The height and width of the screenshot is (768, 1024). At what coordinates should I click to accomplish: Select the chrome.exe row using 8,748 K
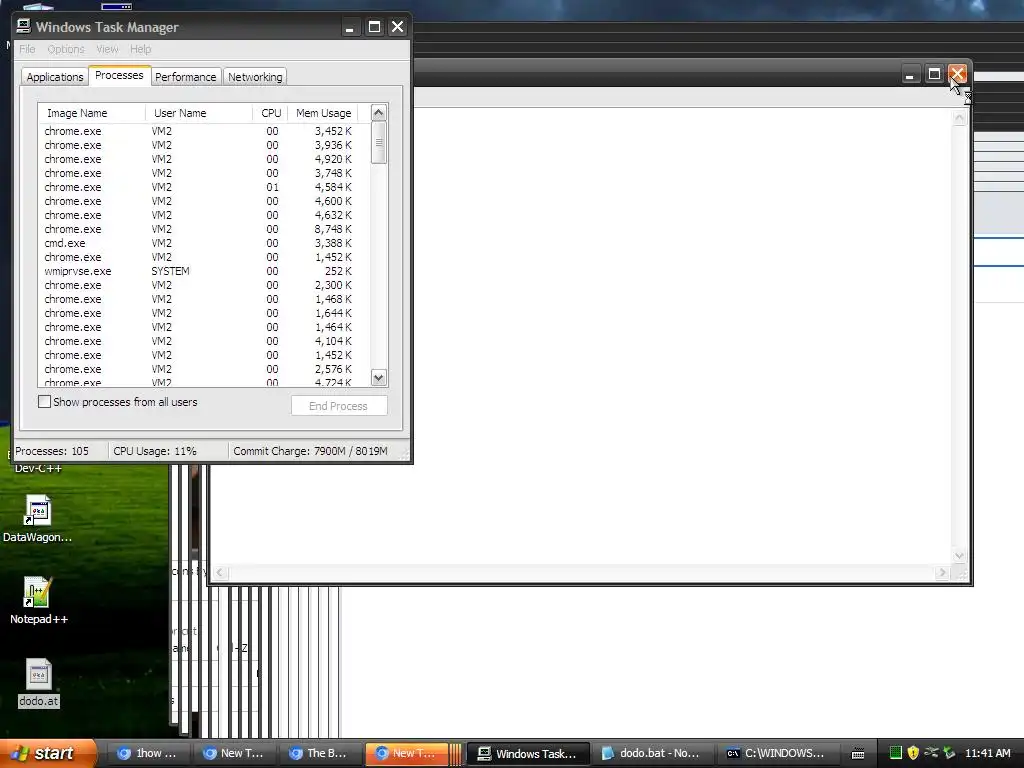coord(204,229)
